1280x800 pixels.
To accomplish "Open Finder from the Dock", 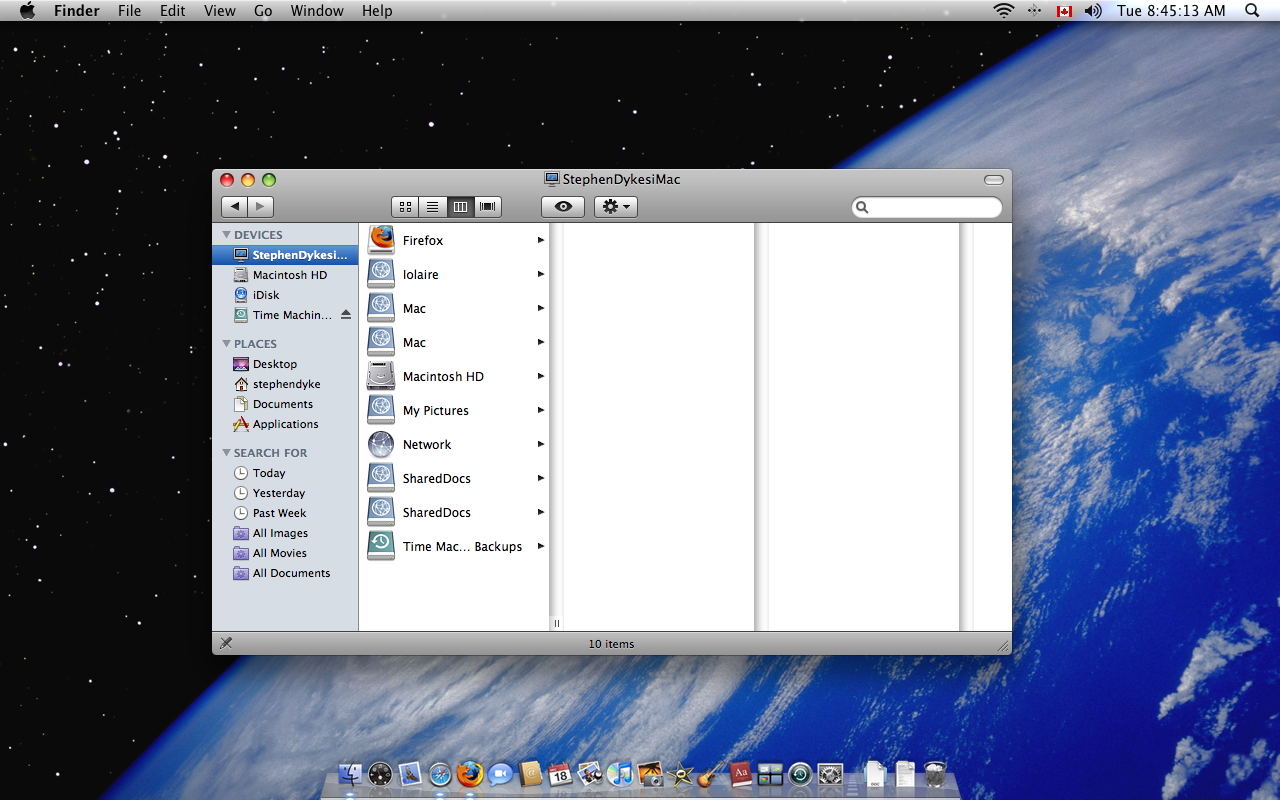I will coord(350,773).
